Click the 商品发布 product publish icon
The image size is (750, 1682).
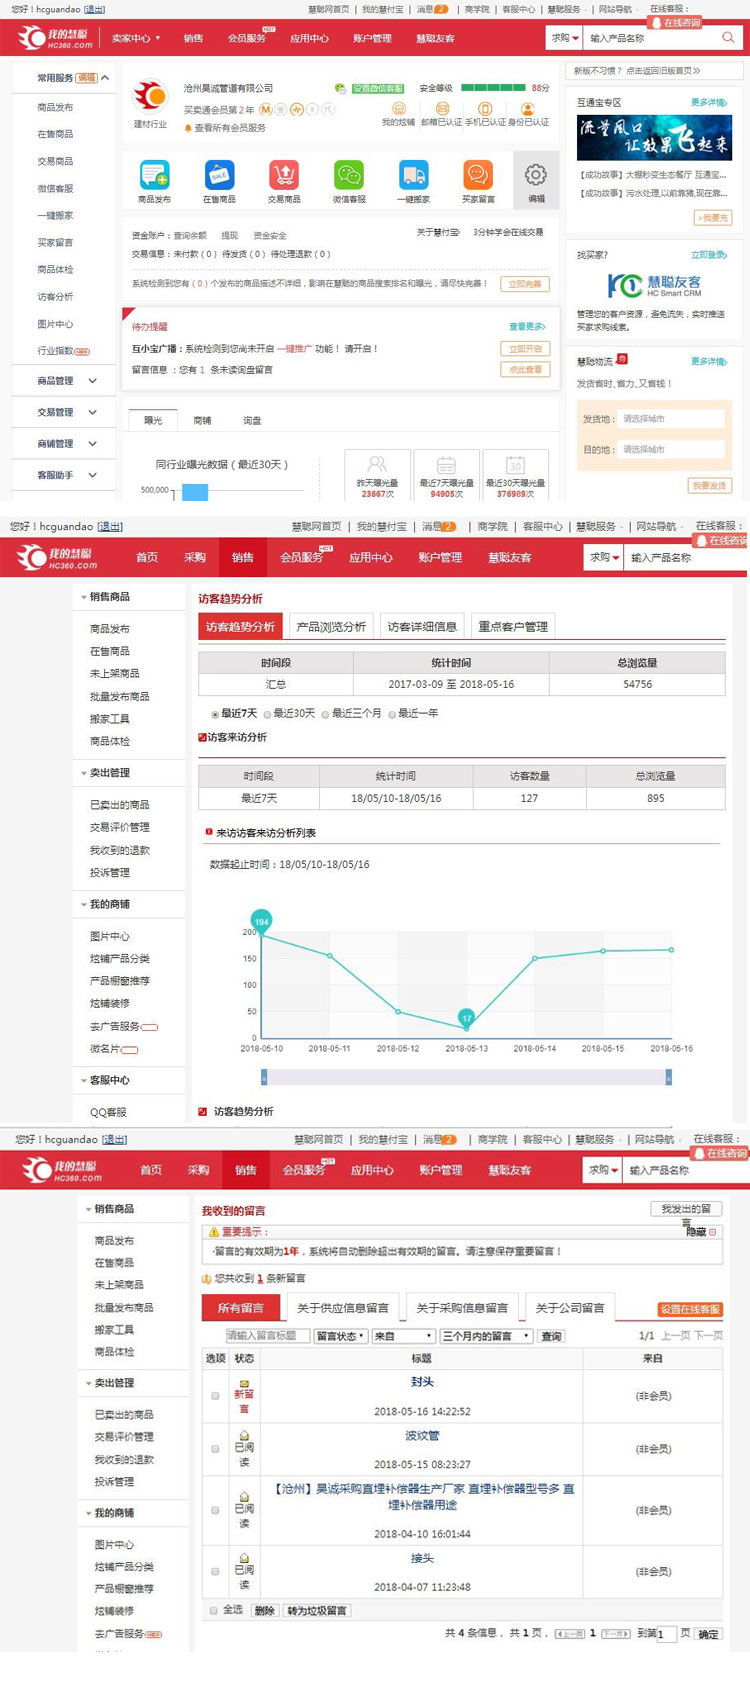pyautogui.click(x=154, y=175)
